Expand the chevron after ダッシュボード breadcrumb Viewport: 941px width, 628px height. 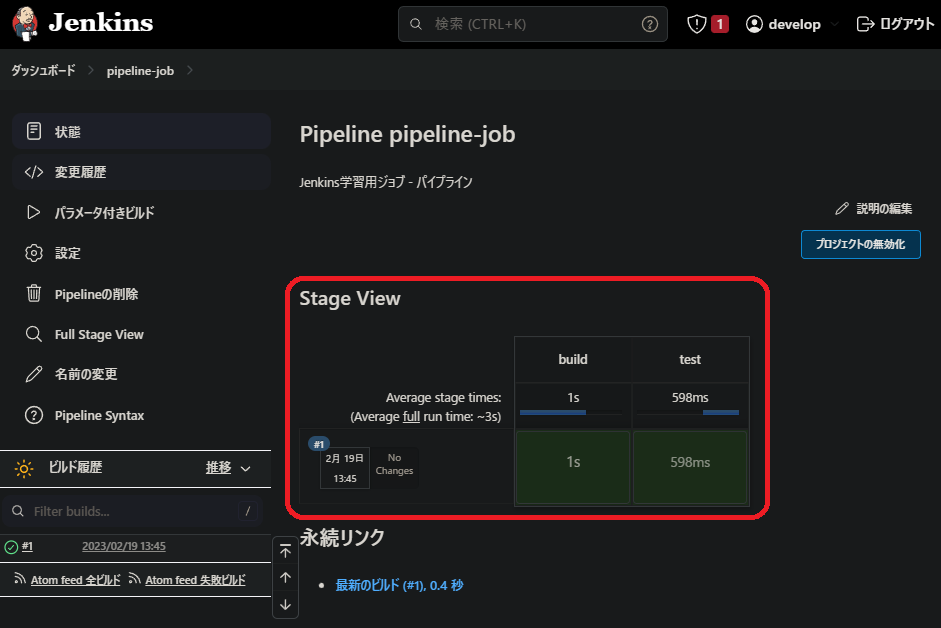pyautogui.click(x=91, y=70)
